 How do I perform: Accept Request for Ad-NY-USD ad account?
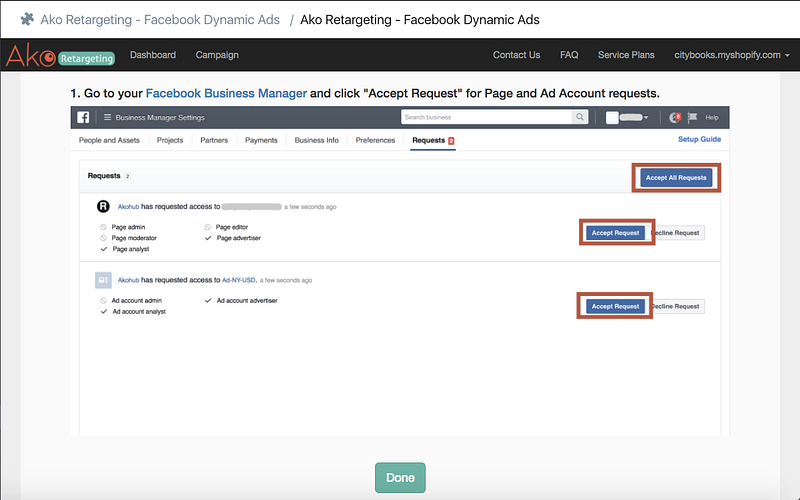[x=615, y=306]
